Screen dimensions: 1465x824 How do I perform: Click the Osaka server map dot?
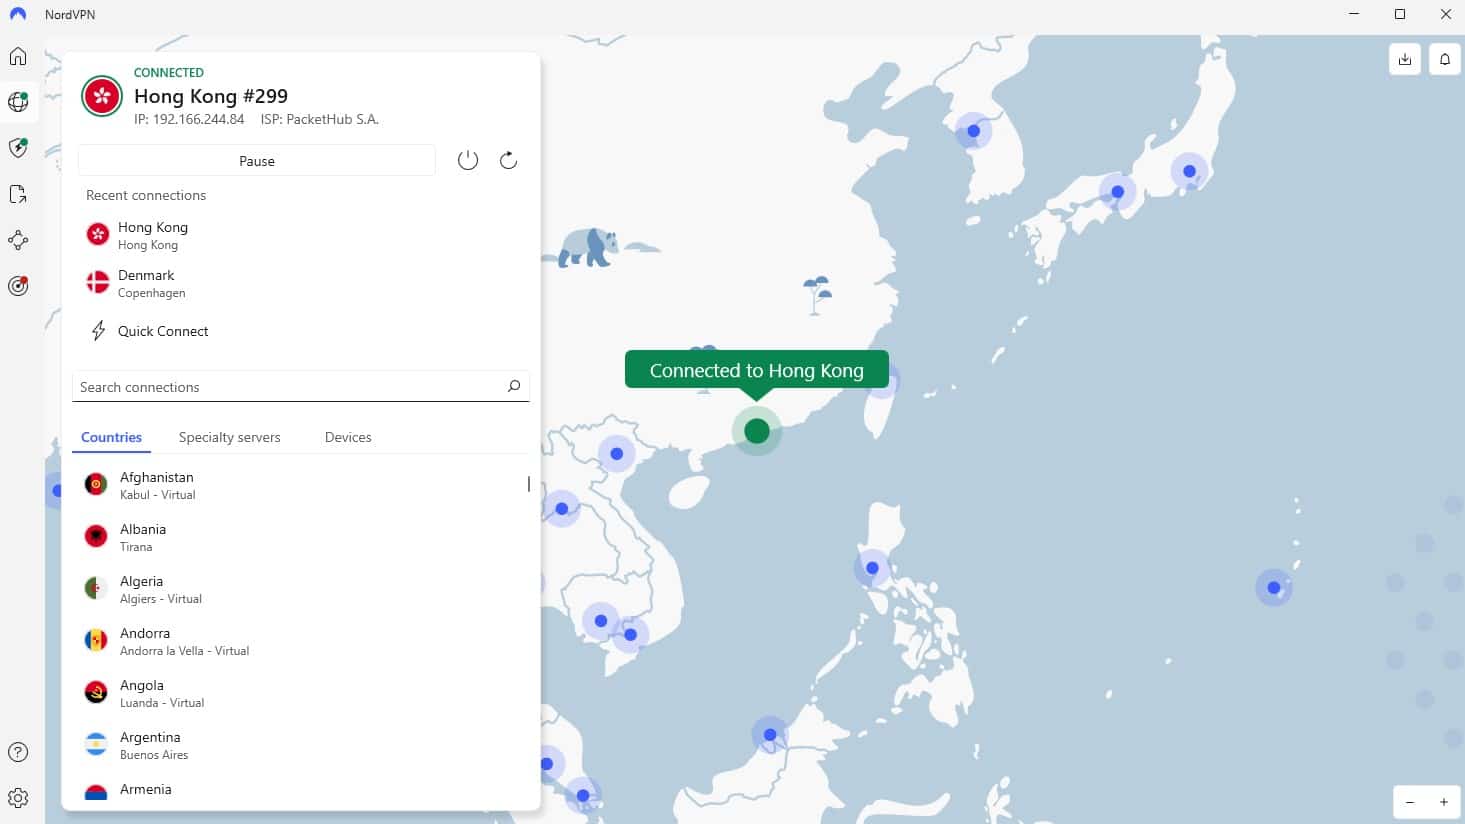1117,191
